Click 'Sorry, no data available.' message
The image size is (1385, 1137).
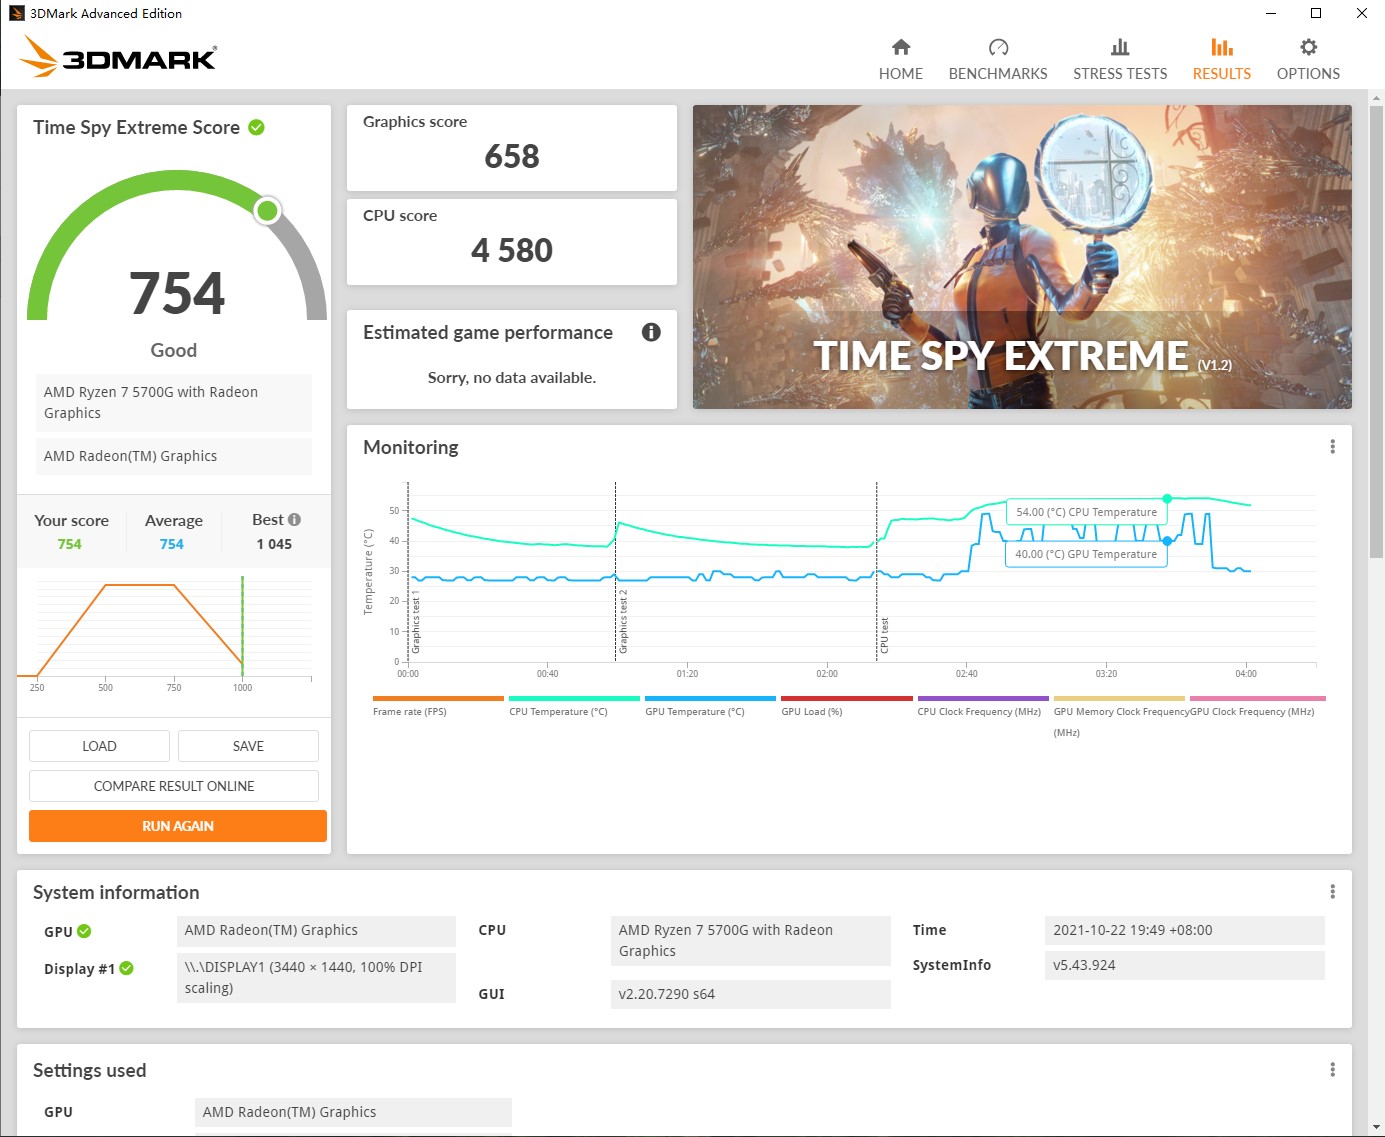click(512, 377)
